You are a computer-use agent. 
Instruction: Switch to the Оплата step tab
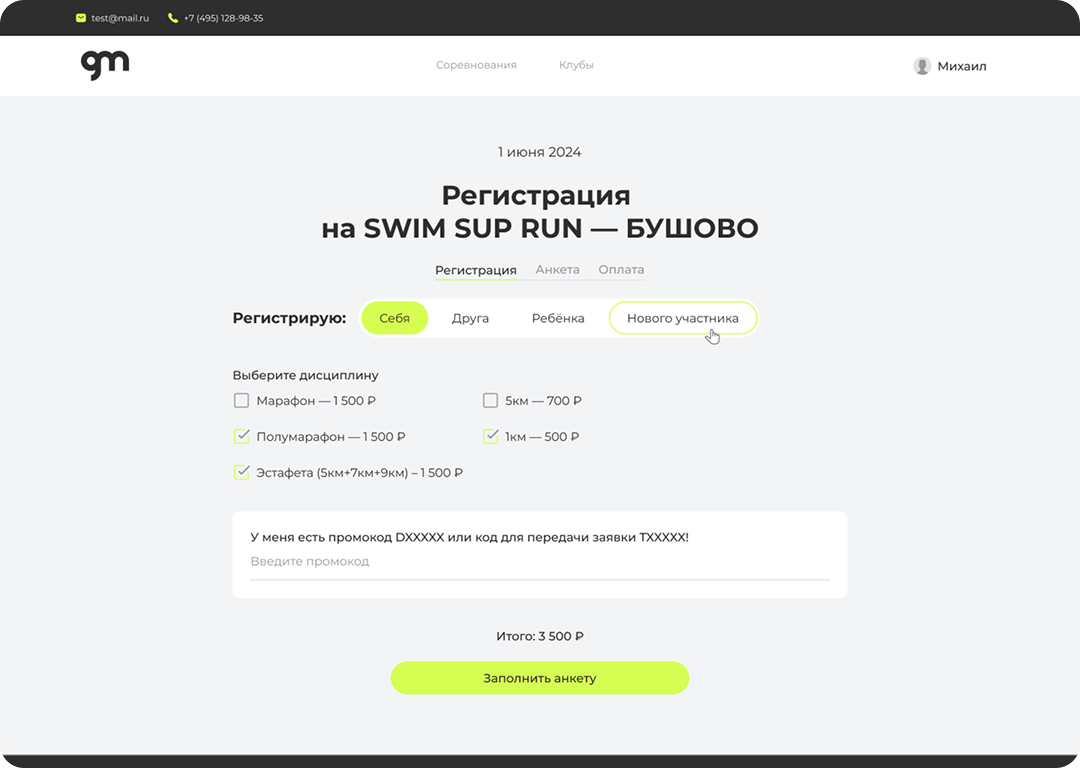(x=621, y=270)
